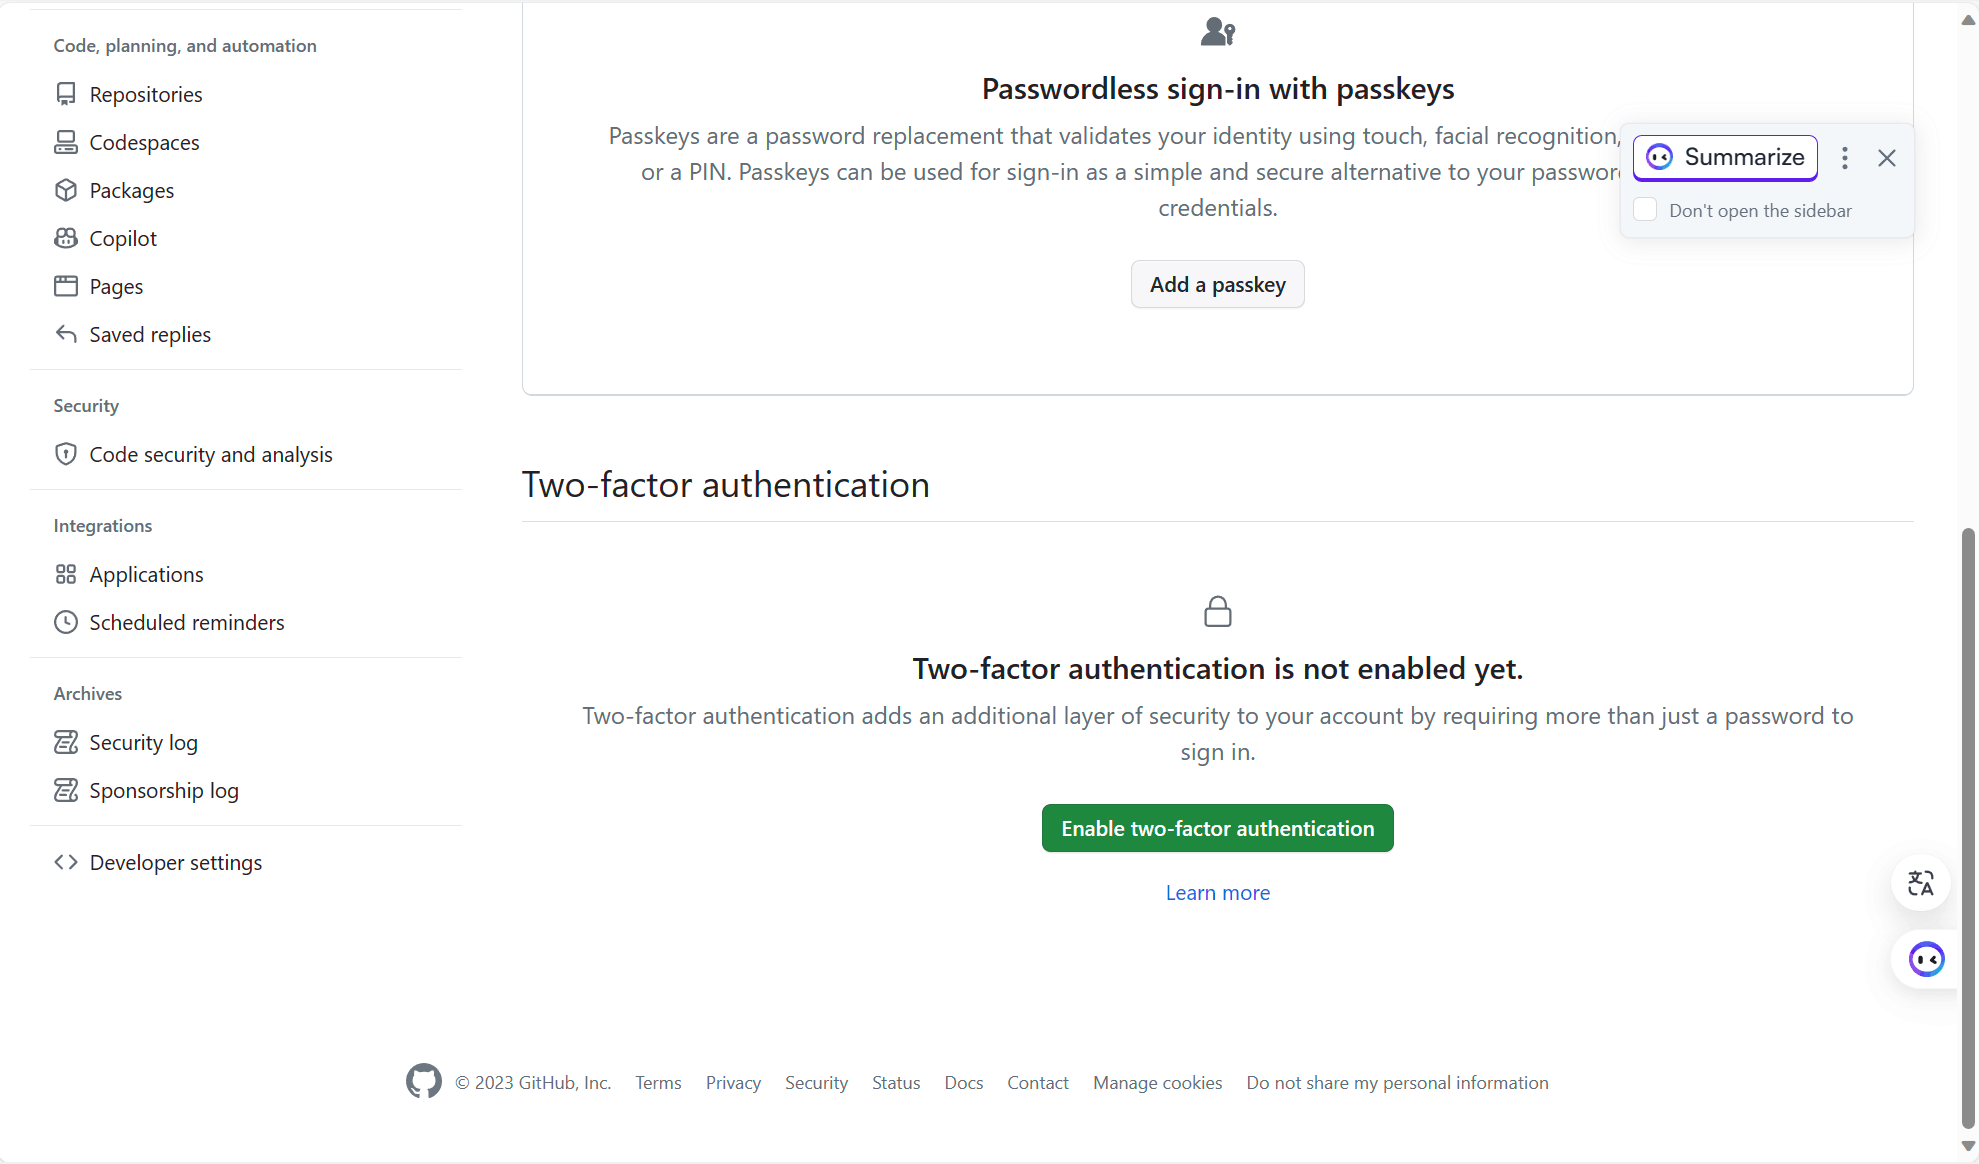Click the Packages cube icon
This screenshot has width=1979, height=1164.
click(66, 190)
